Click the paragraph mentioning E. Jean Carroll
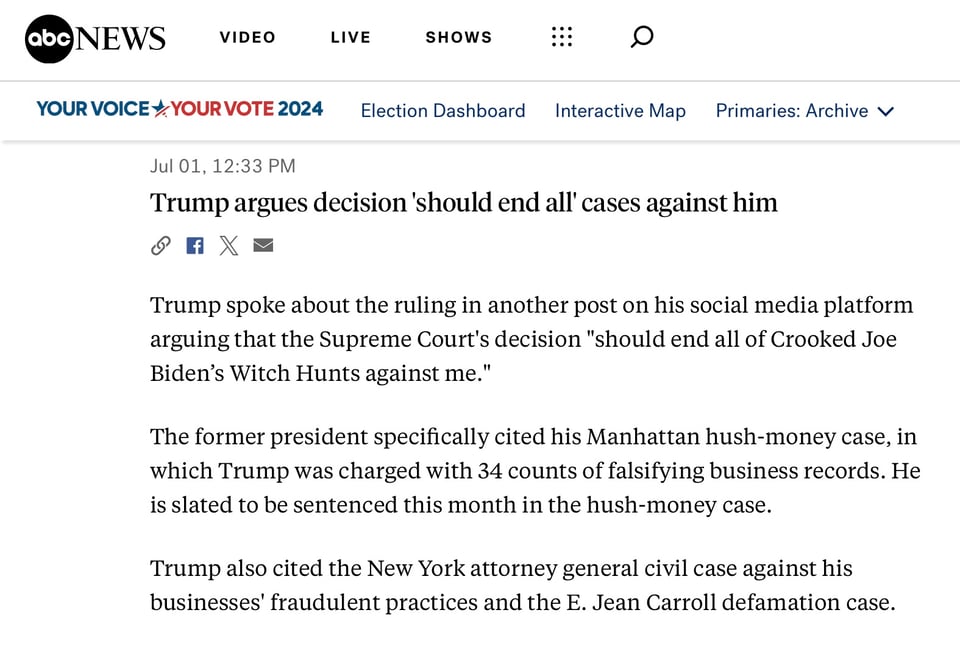This screenshot has height=646, width=960. click(522, 585)
